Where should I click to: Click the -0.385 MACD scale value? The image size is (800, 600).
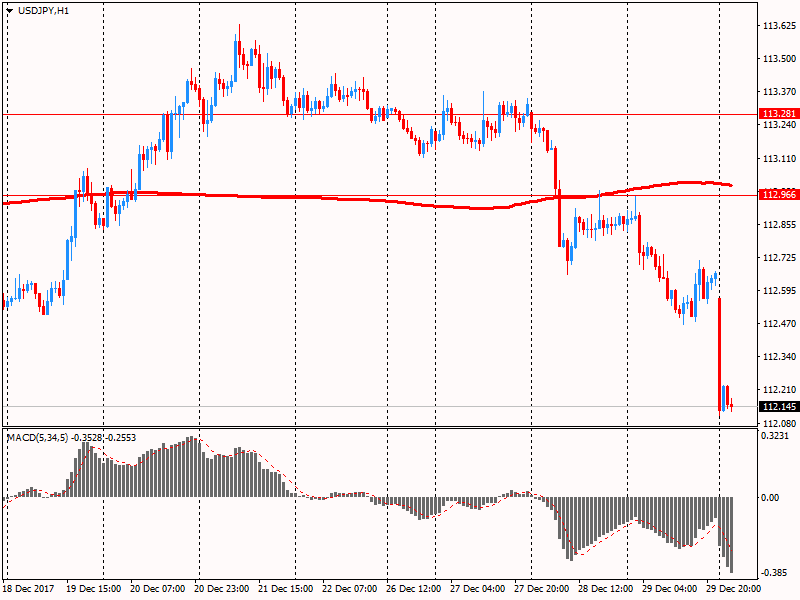773,572
